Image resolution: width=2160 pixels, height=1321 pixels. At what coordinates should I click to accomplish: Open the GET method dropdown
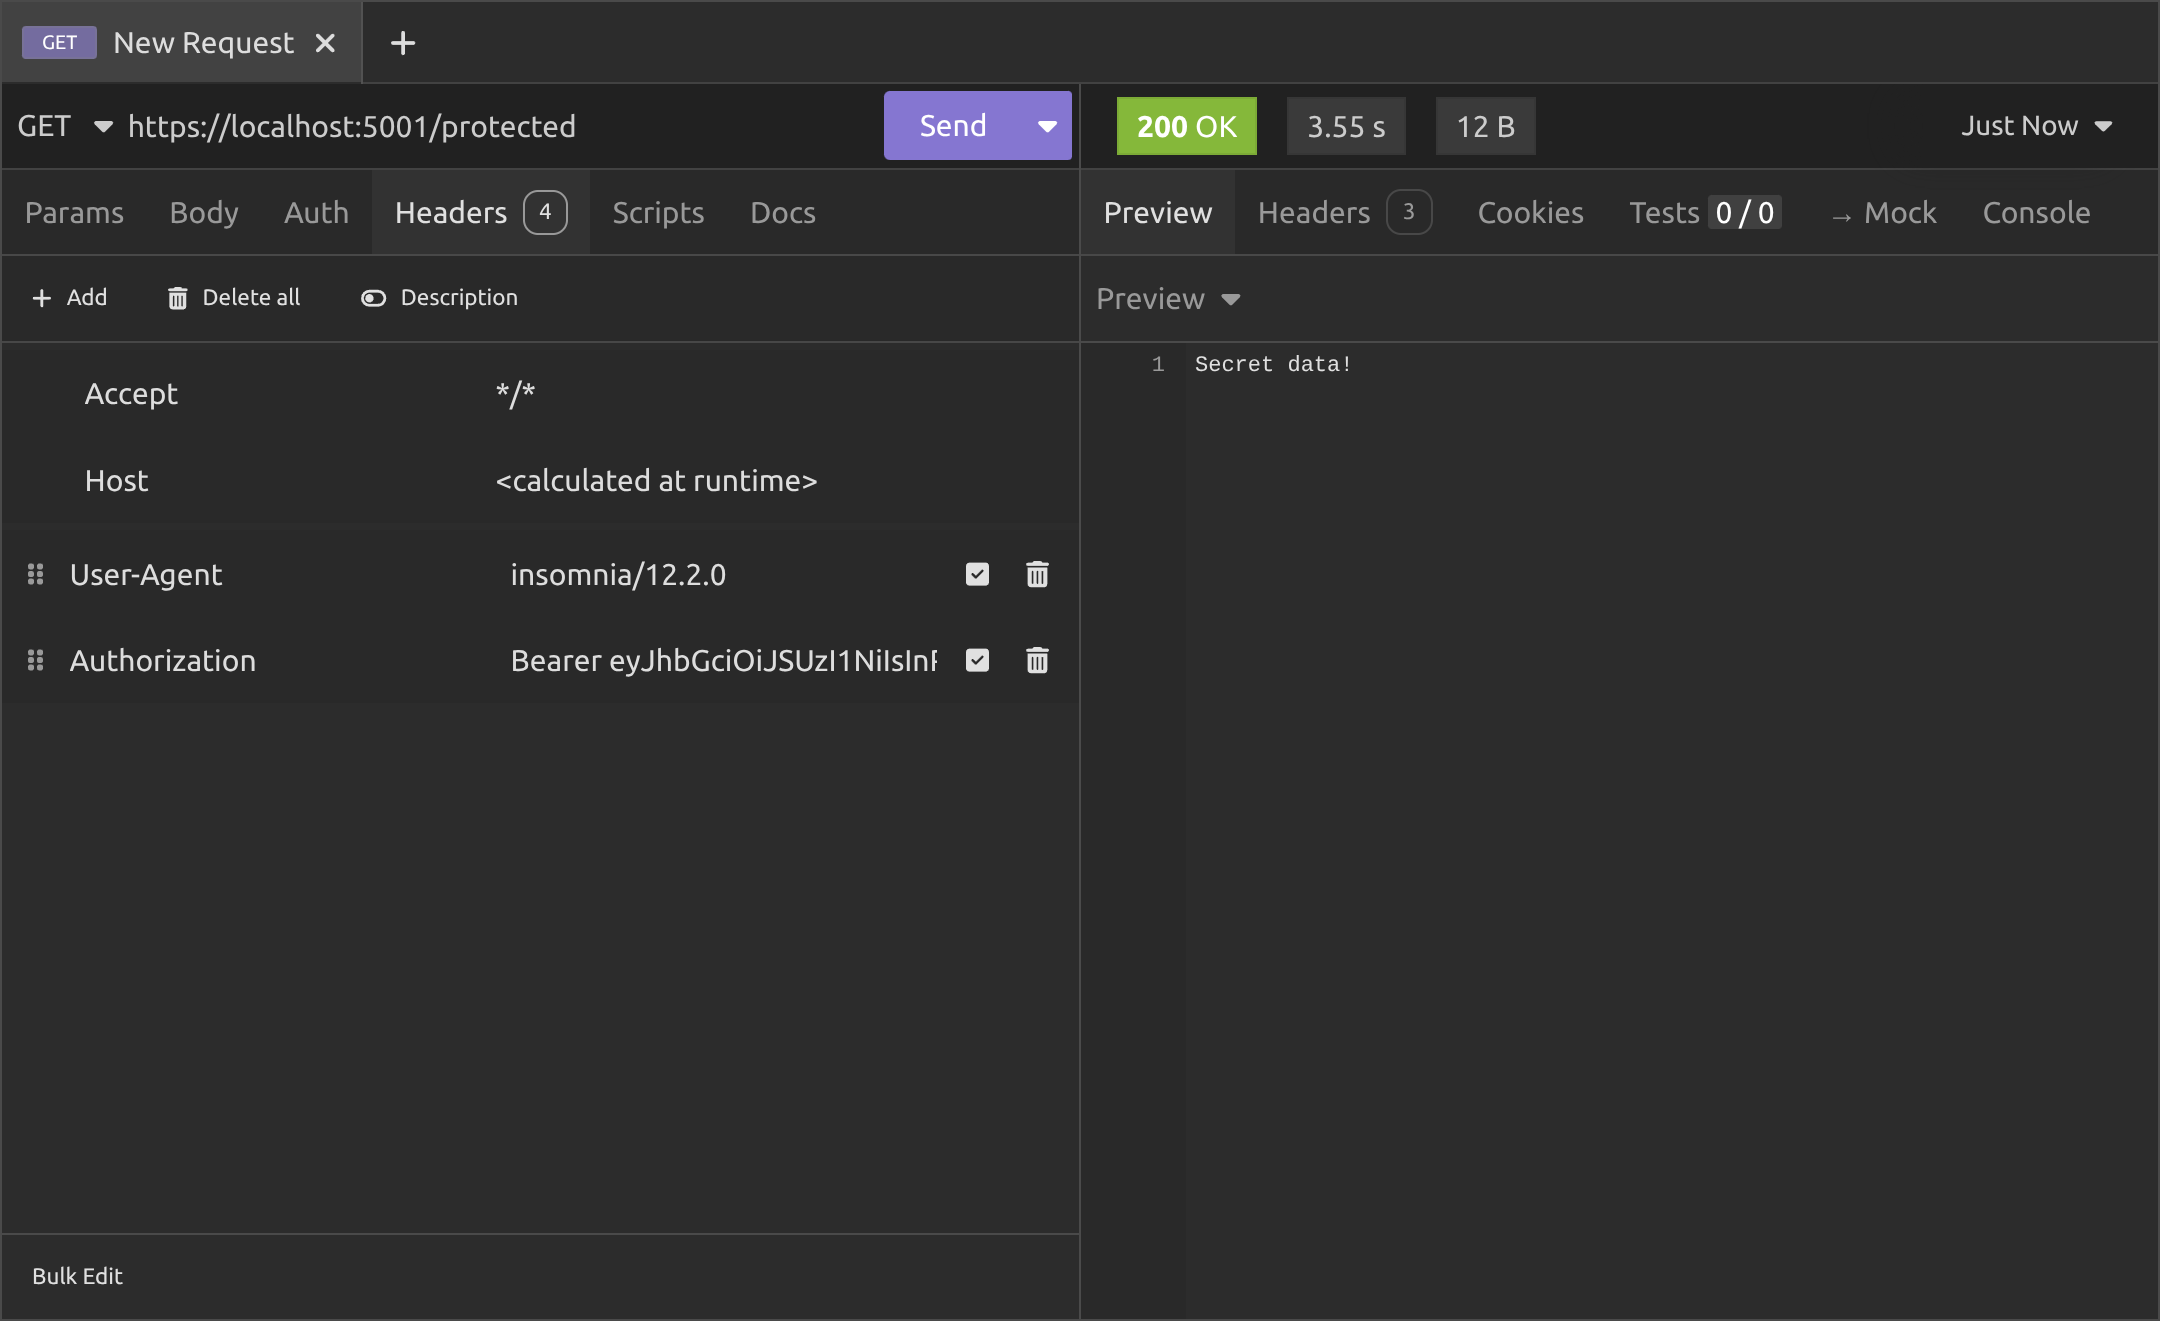tap(64, 127)
